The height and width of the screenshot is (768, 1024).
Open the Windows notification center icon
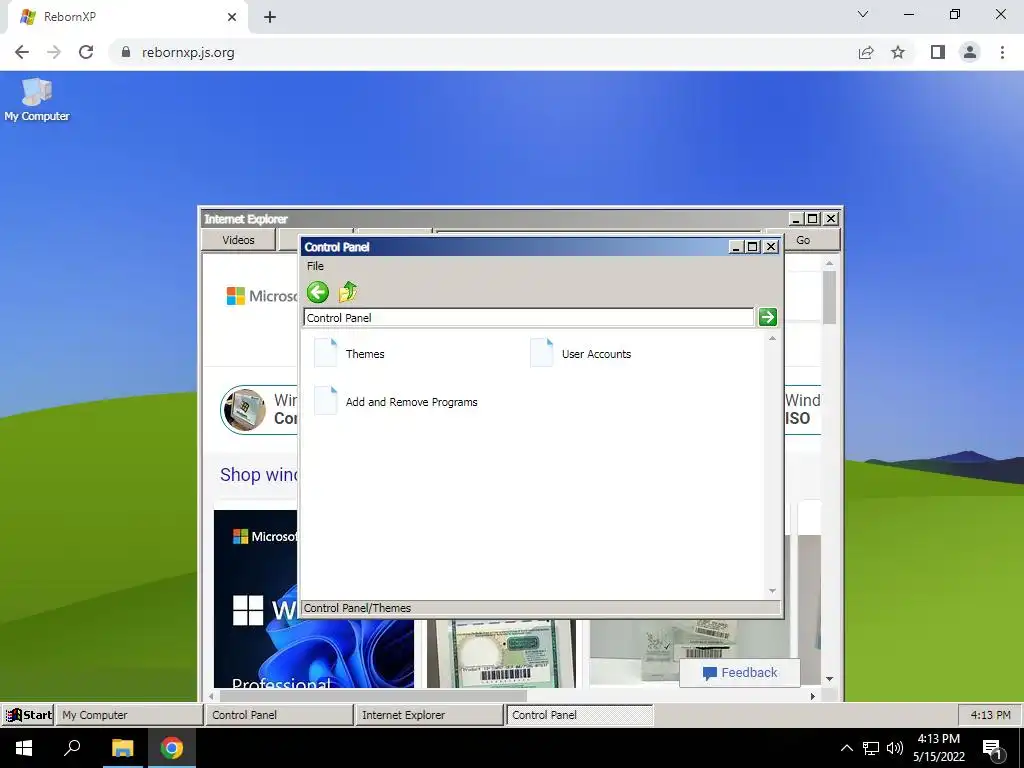(993, 749)
